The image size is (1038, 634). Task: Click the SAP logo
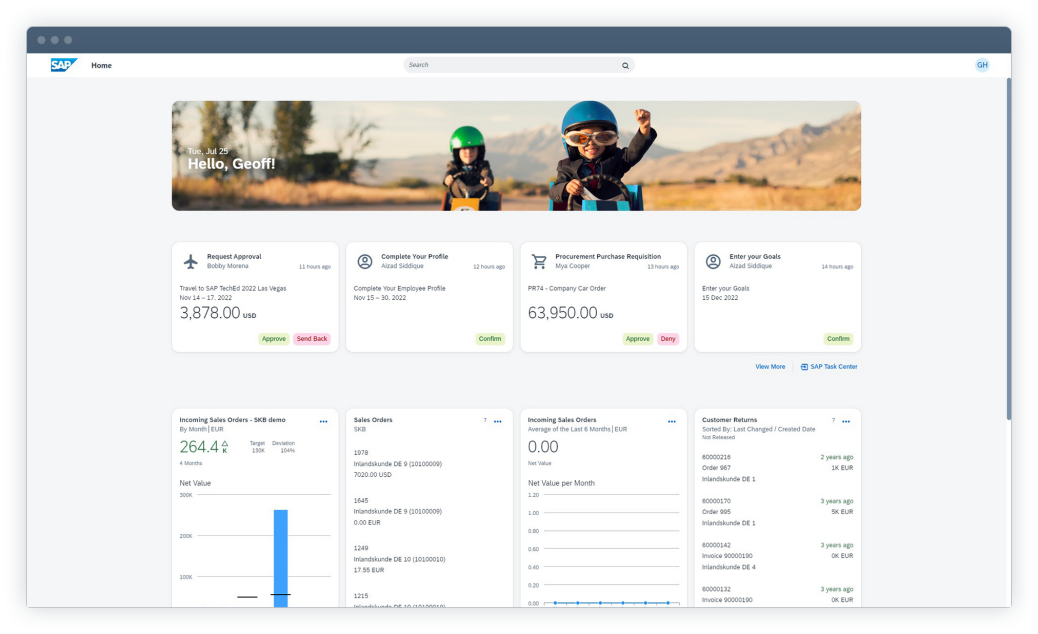pyautogui.click(x=64, y=65)
